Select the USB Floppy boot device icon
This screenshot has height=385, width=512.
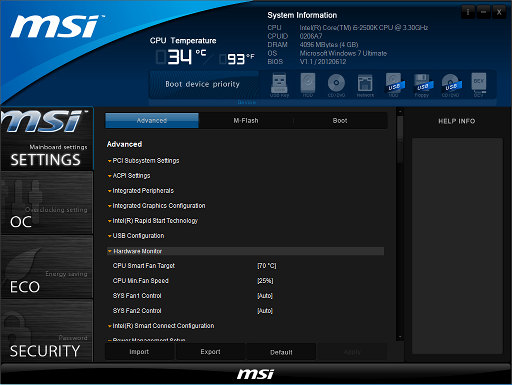pyautogui.click(x=422, y=85)
